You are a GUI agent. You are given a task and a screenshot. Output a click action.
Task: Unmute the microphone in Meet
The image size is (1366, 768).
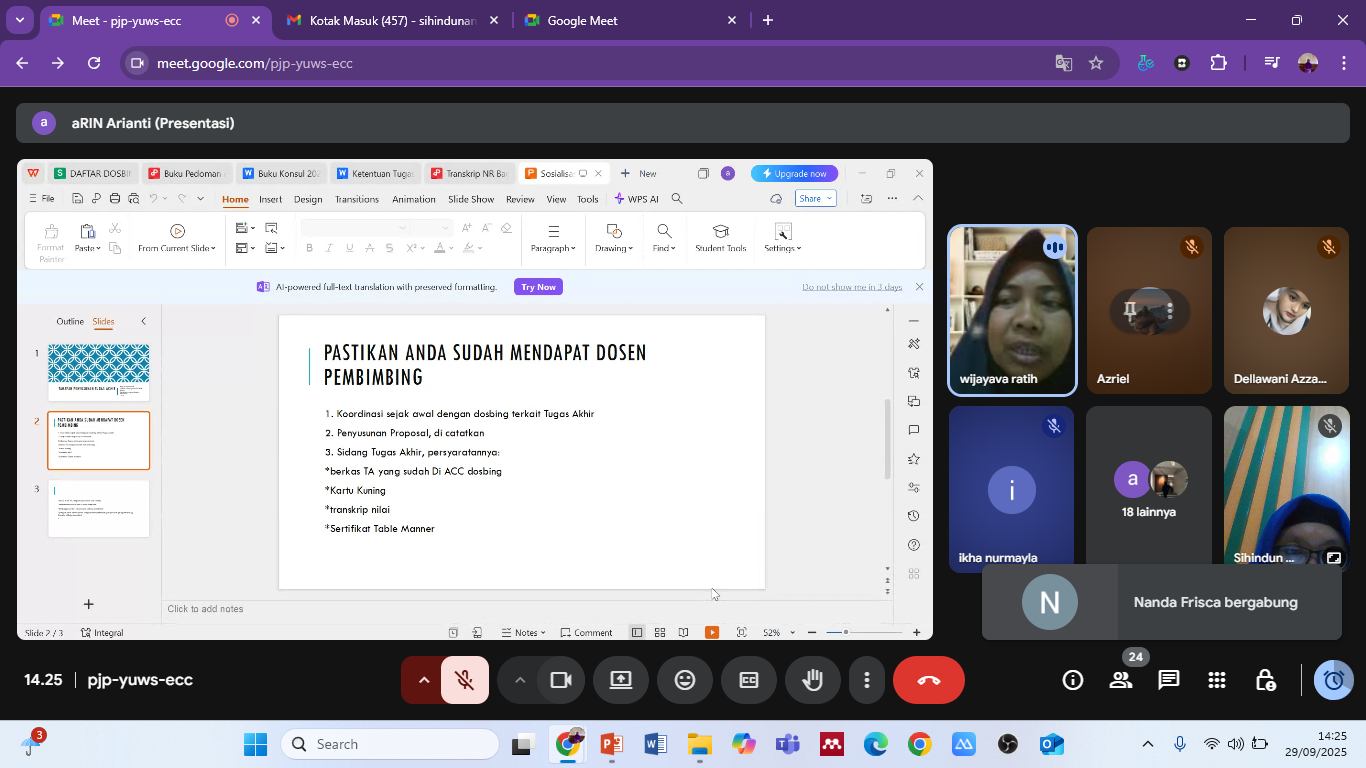465,680
